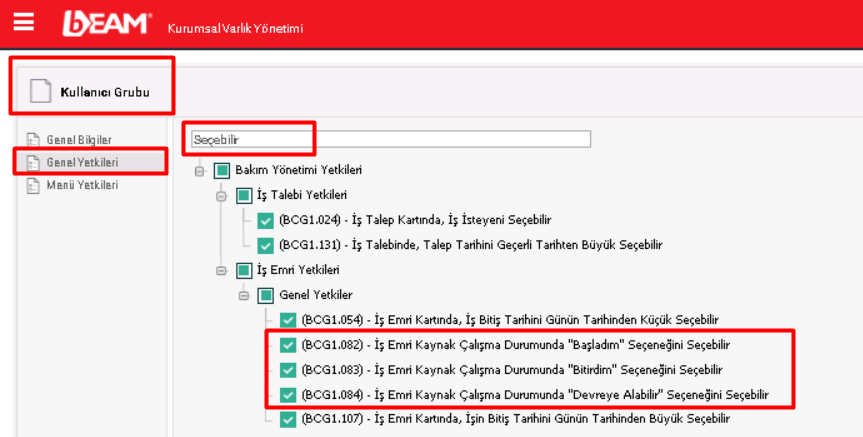Click the Seçebilir search field

(391, 139)
